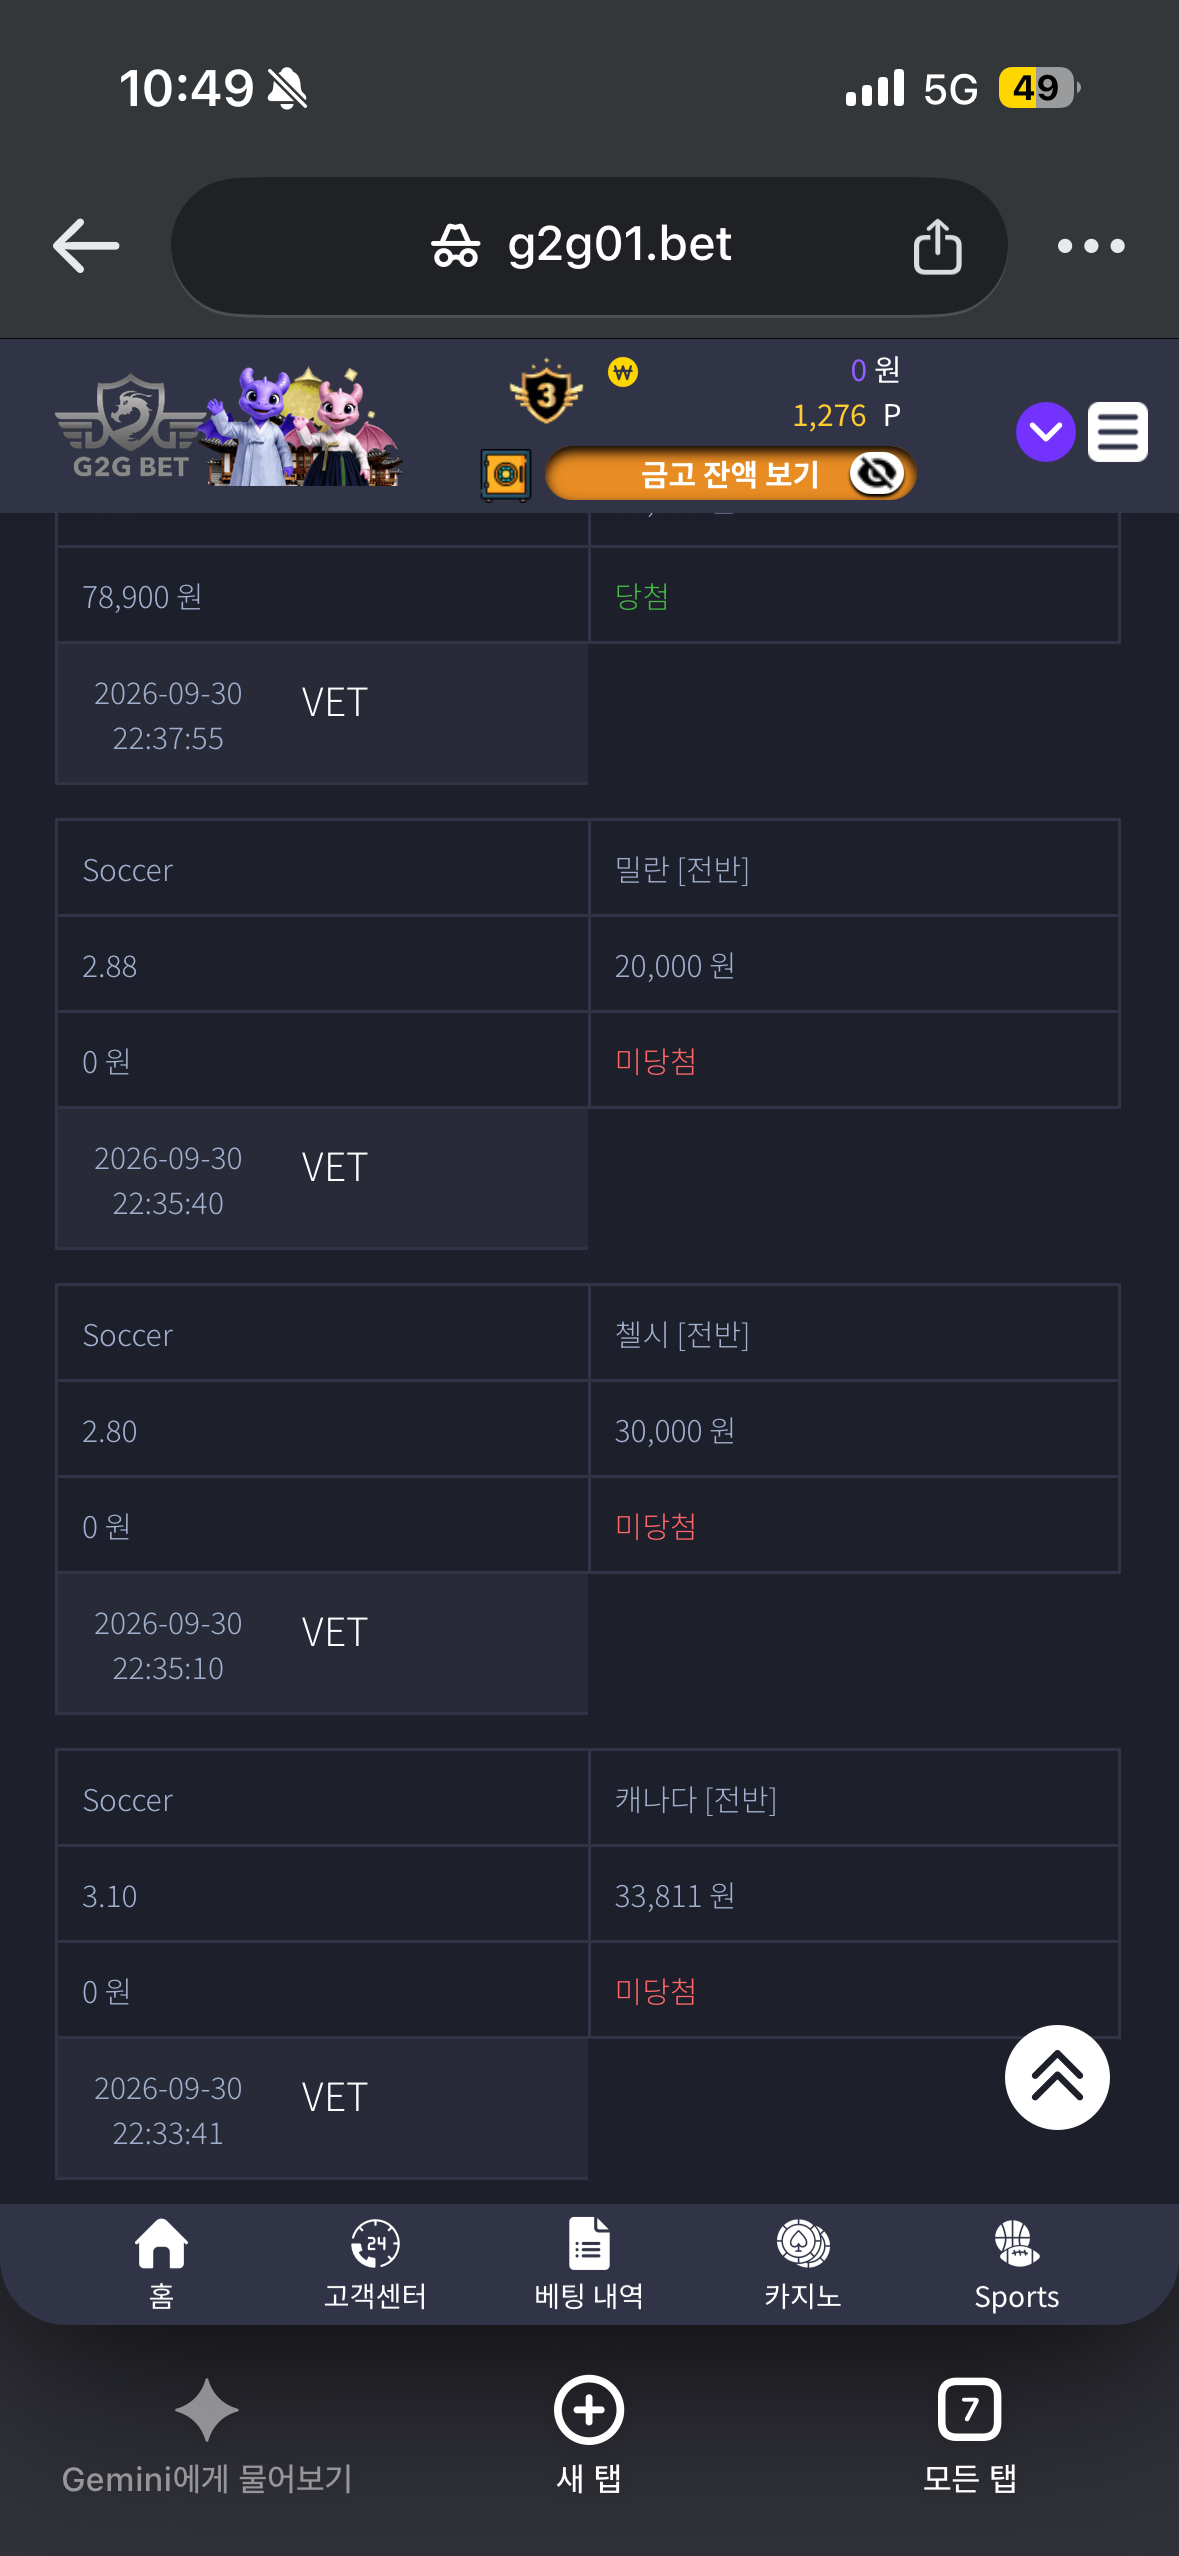Jump to top with double-chevron button

click(1057, 2077)
